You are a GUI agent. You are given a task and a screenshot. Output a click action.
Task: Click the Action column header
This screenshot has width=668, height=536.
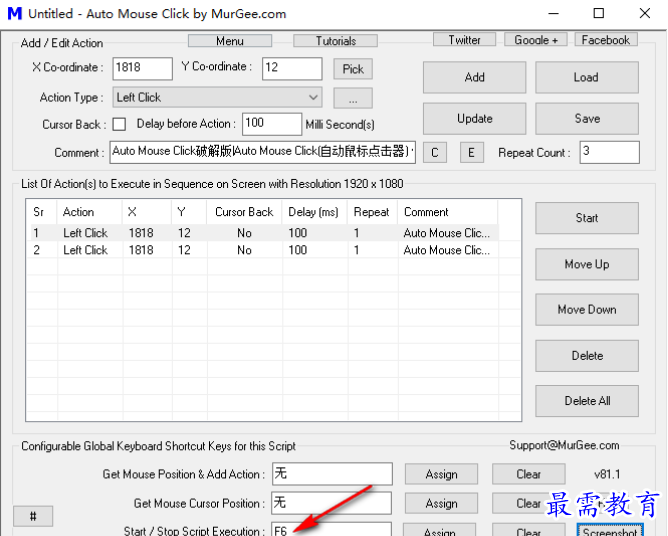[x=89, y=212]
